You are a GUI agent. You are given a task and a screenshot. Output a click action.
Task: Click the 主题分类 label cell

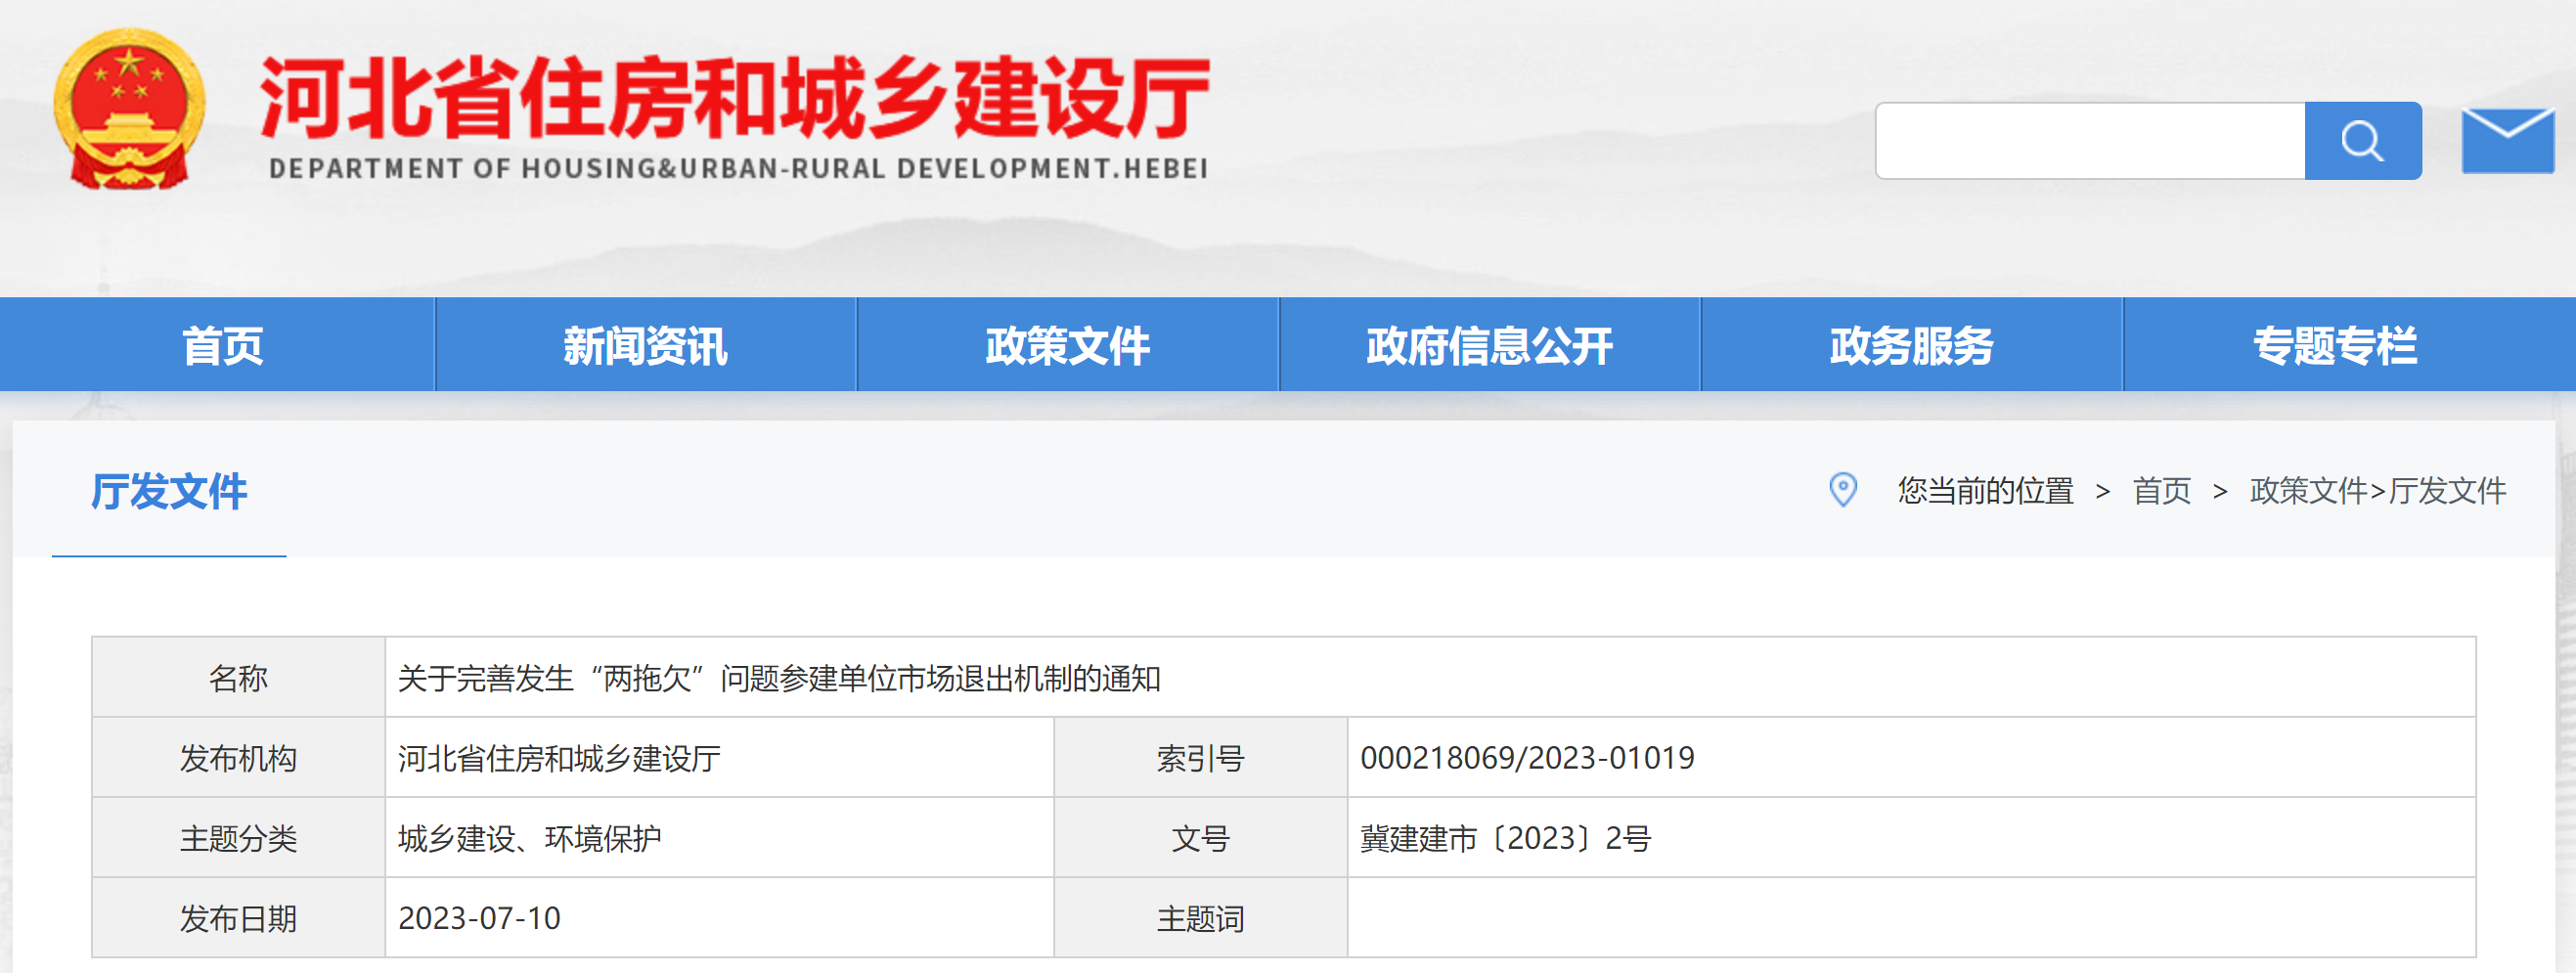pos(238,838)
